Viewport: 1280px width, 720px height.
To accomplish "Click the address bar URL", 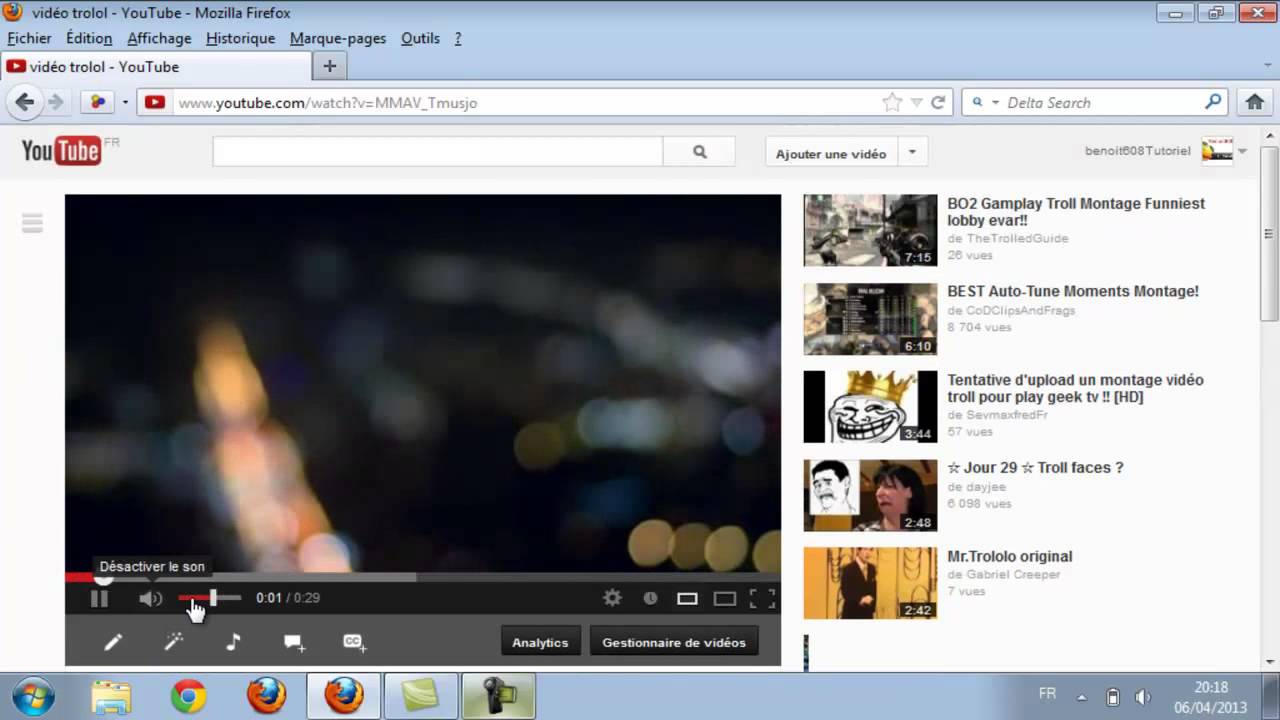I will 327,103.
